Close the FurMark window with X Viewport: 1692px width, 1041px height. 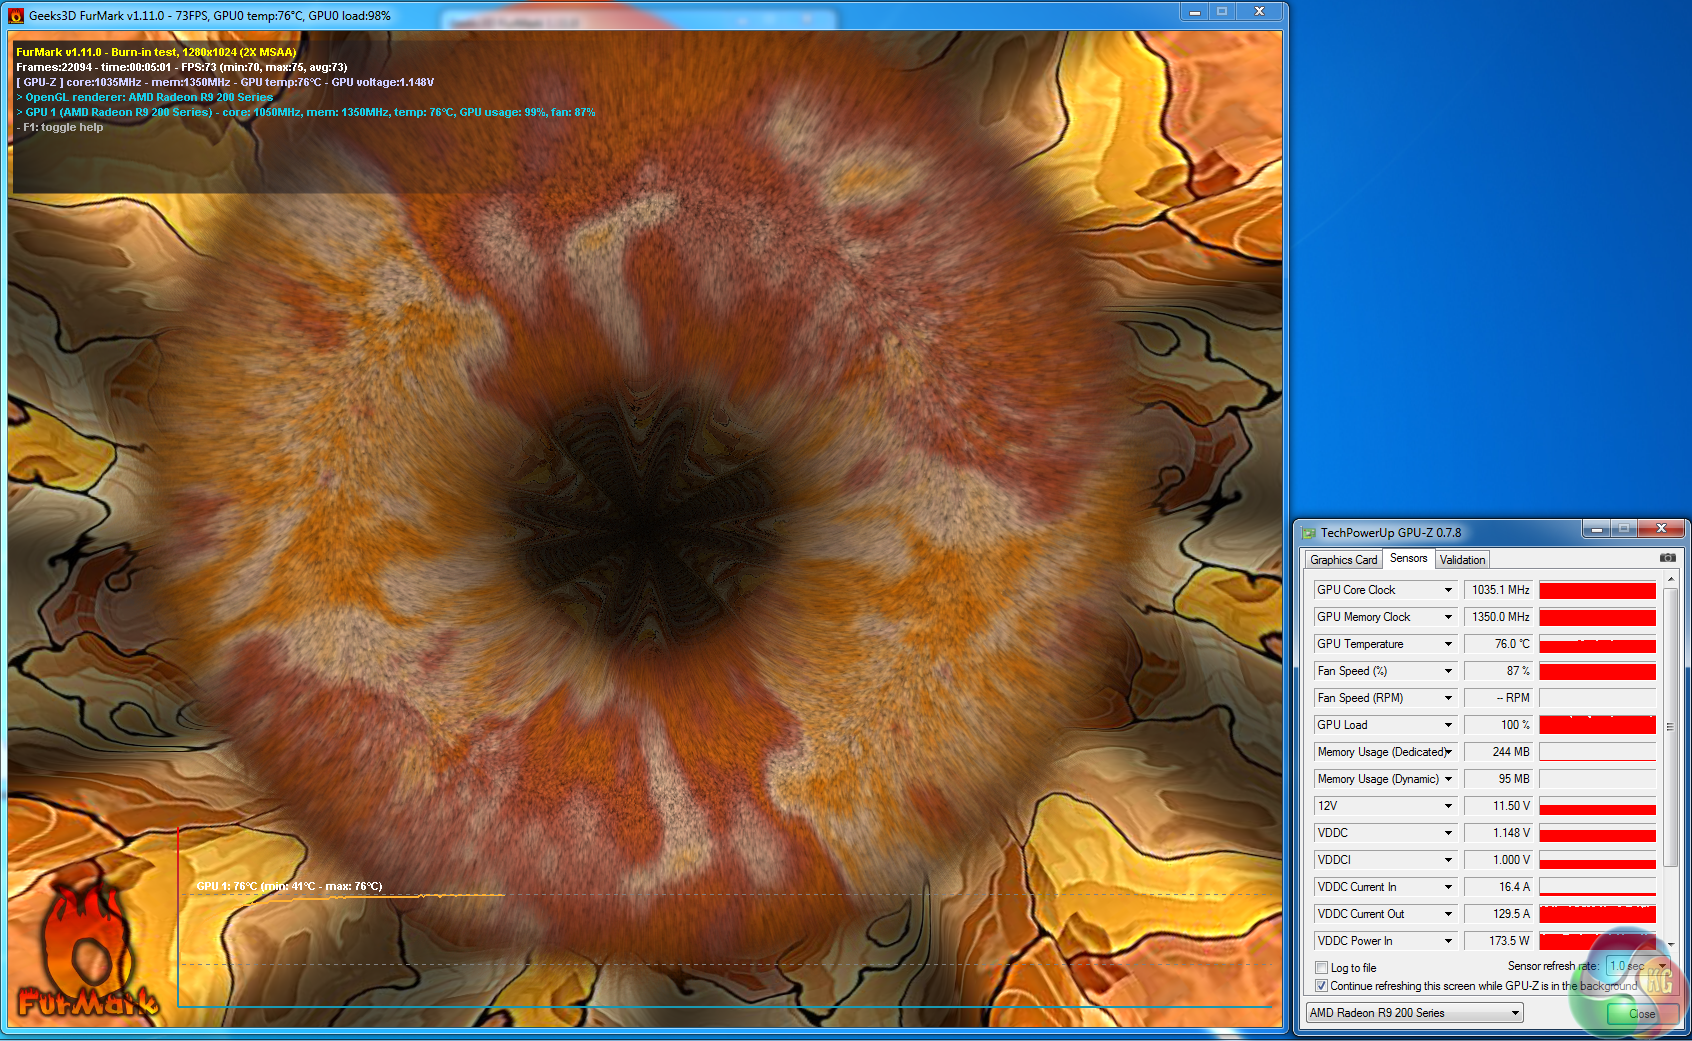click(x=1259, y=11)
